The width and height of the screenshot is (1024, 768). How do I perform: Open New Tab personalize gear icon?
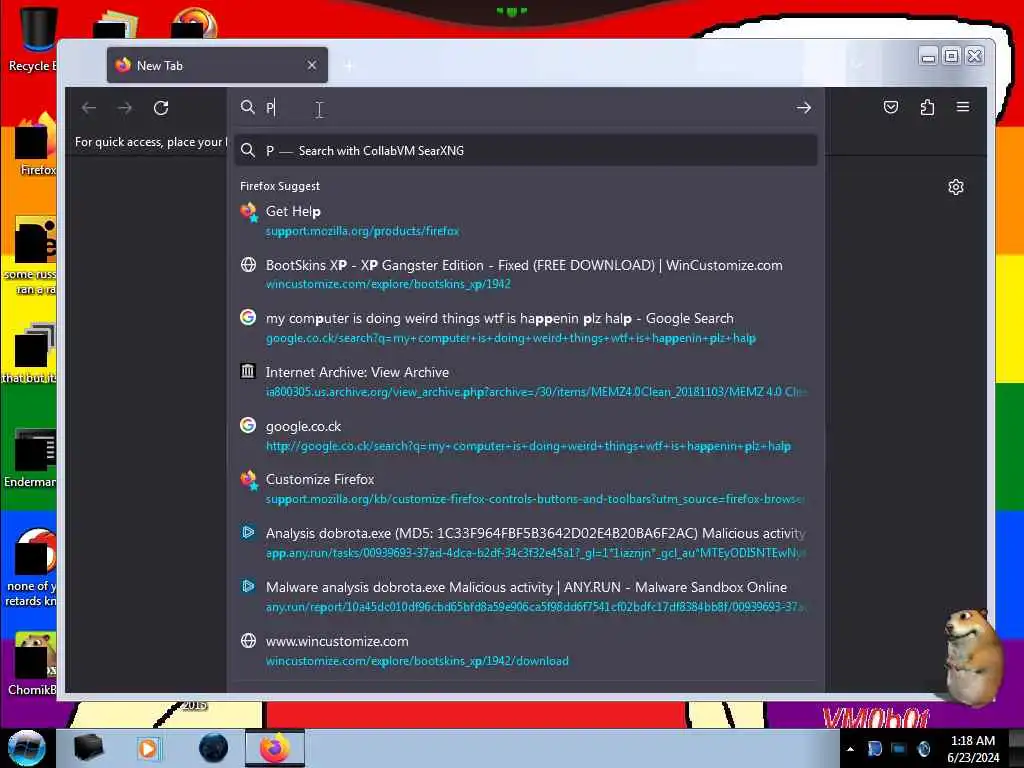click(x=955, y=187)
